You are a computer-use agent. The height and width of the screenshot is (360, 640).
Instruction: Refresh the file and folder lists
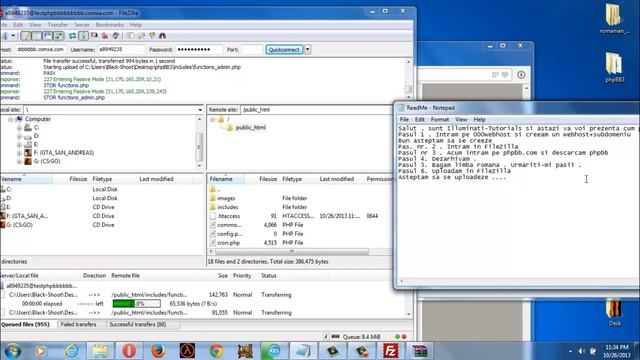(x=72, y=36)
